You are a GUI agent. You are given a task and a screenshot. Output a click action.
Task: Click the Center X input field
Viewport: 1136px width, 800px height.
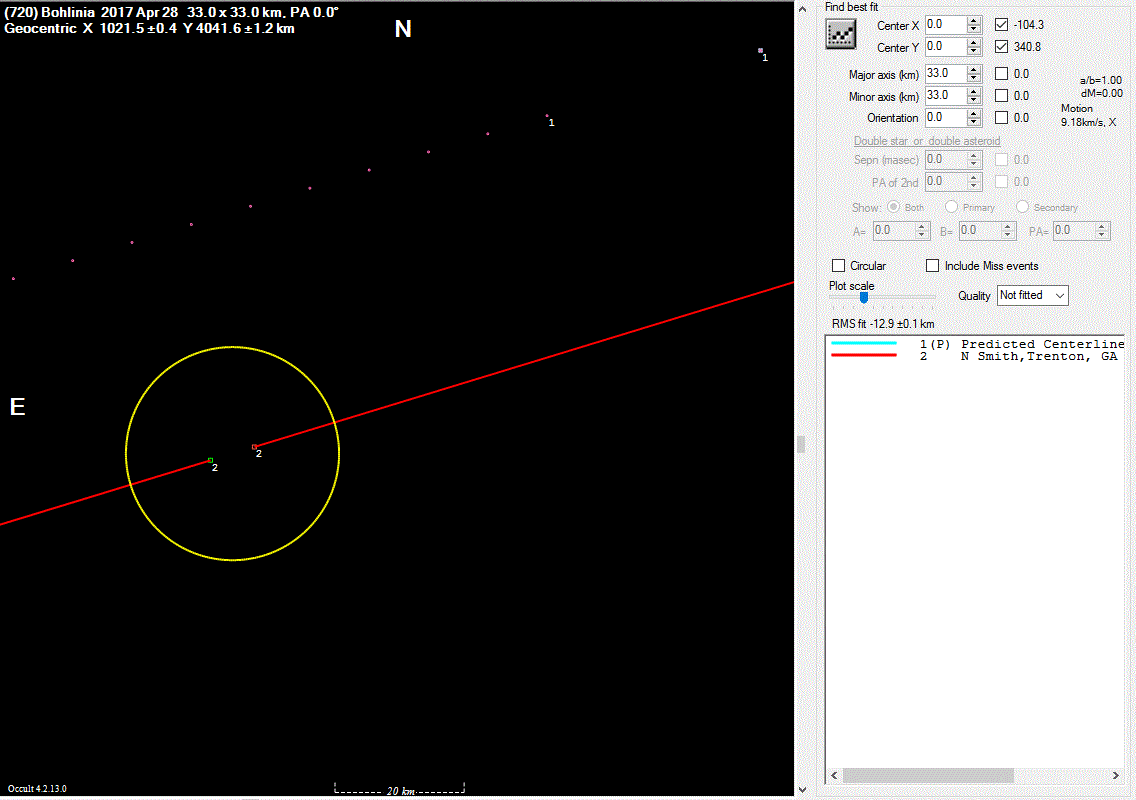coord(945,25)
